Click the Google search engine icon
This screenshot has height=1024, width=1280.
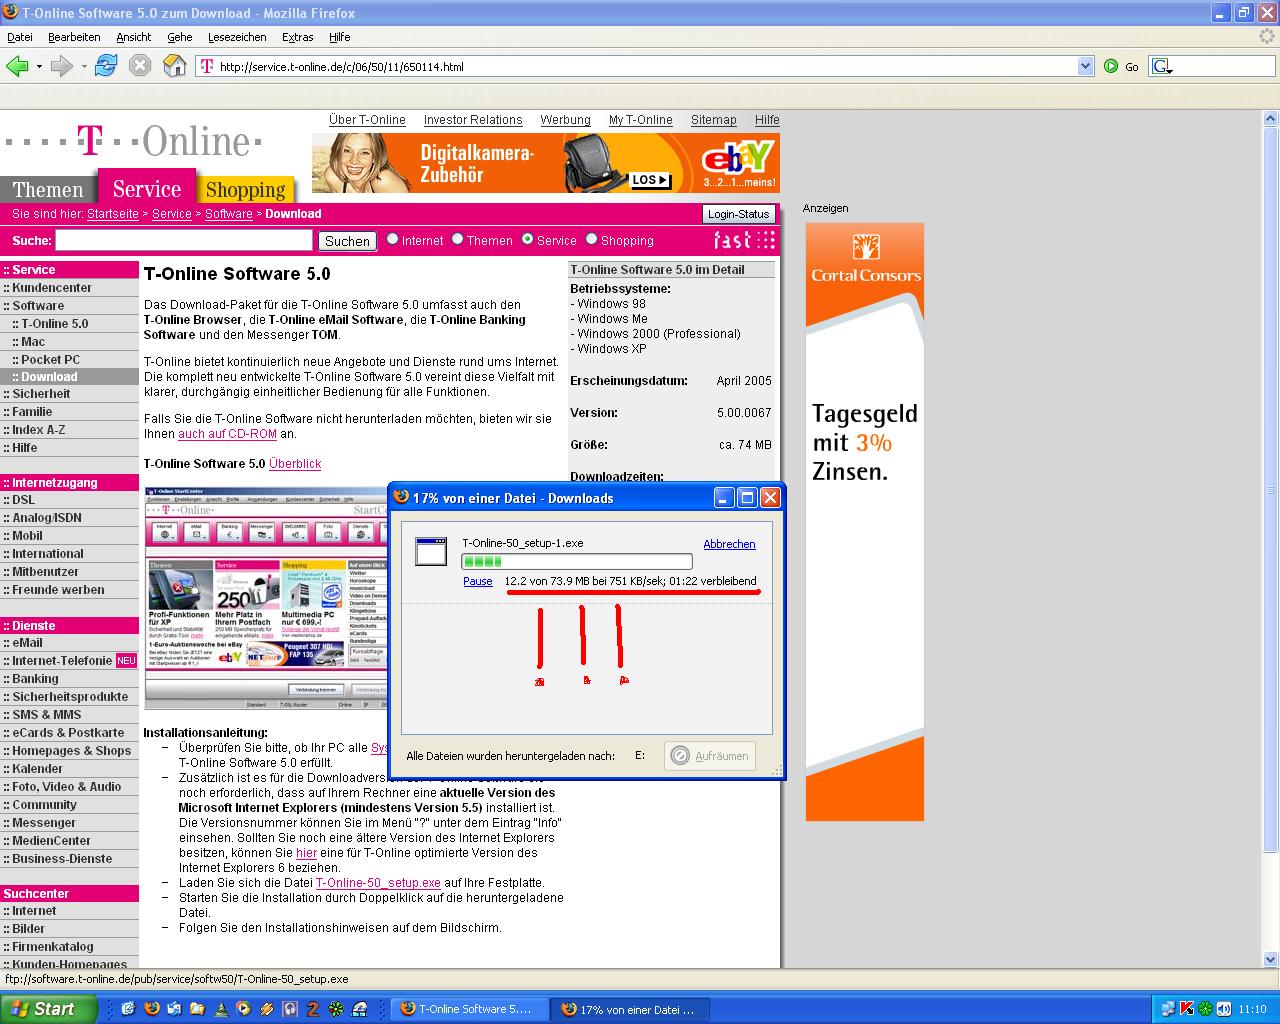pyautogui.click(x=1161, y=66)
